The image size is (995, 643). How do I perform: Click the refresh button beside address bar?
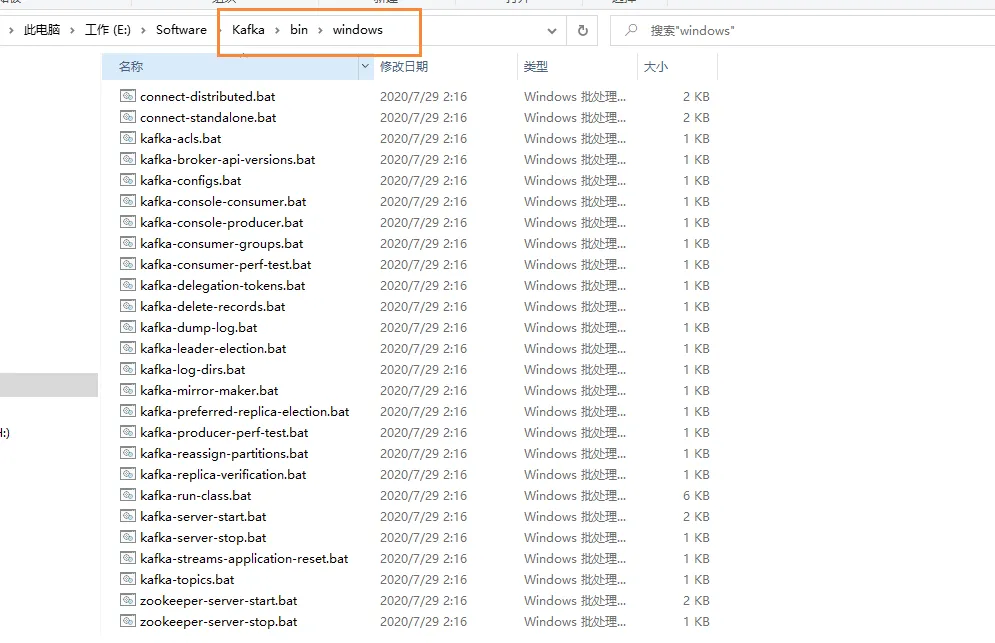pyautogui.click(x=582, y=31)
